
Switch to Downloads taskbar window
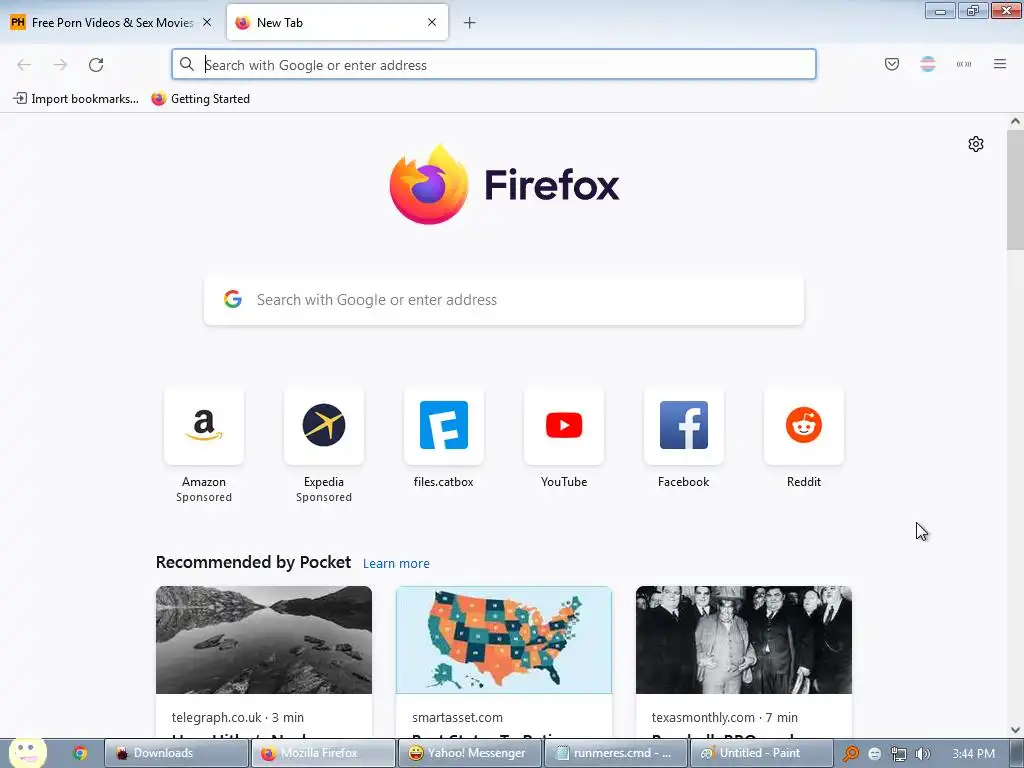(x=176, y=753)
